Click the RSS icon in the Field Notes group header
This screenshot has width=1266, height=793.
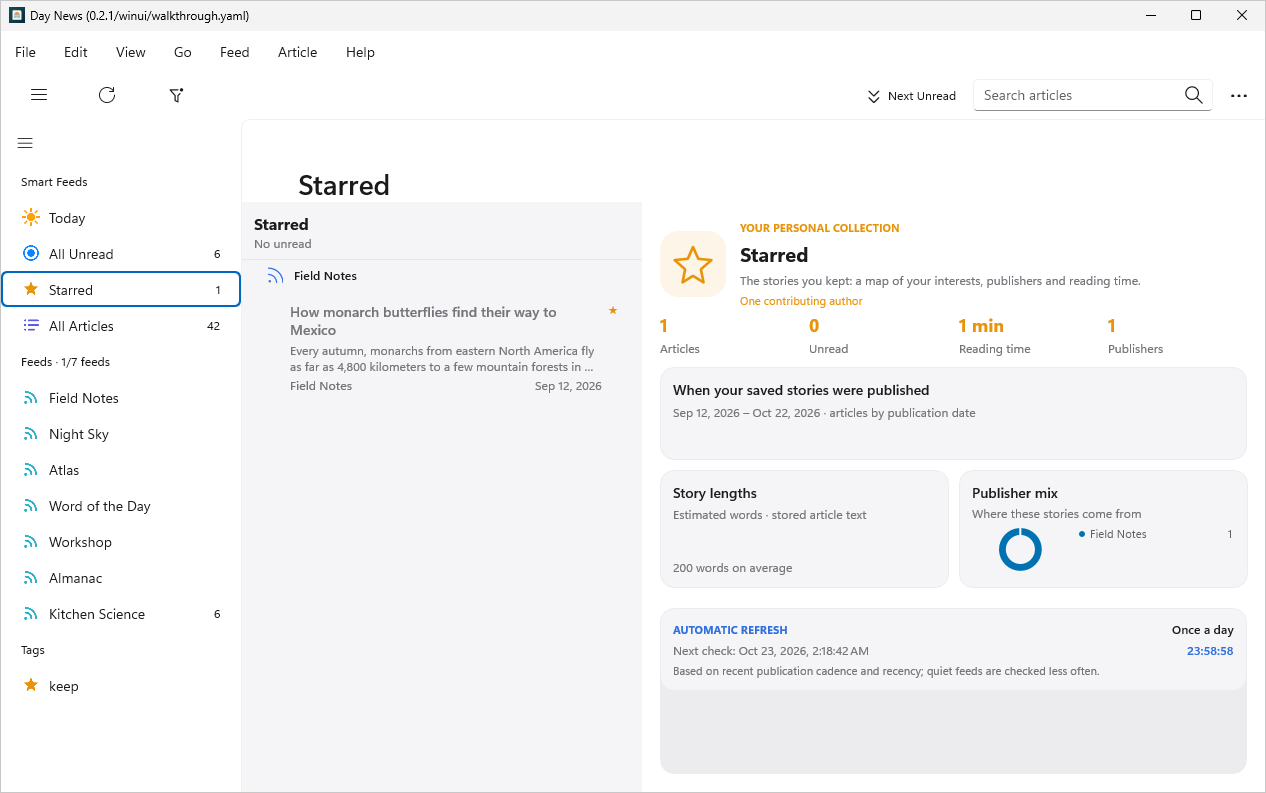[x=276, y=276]
